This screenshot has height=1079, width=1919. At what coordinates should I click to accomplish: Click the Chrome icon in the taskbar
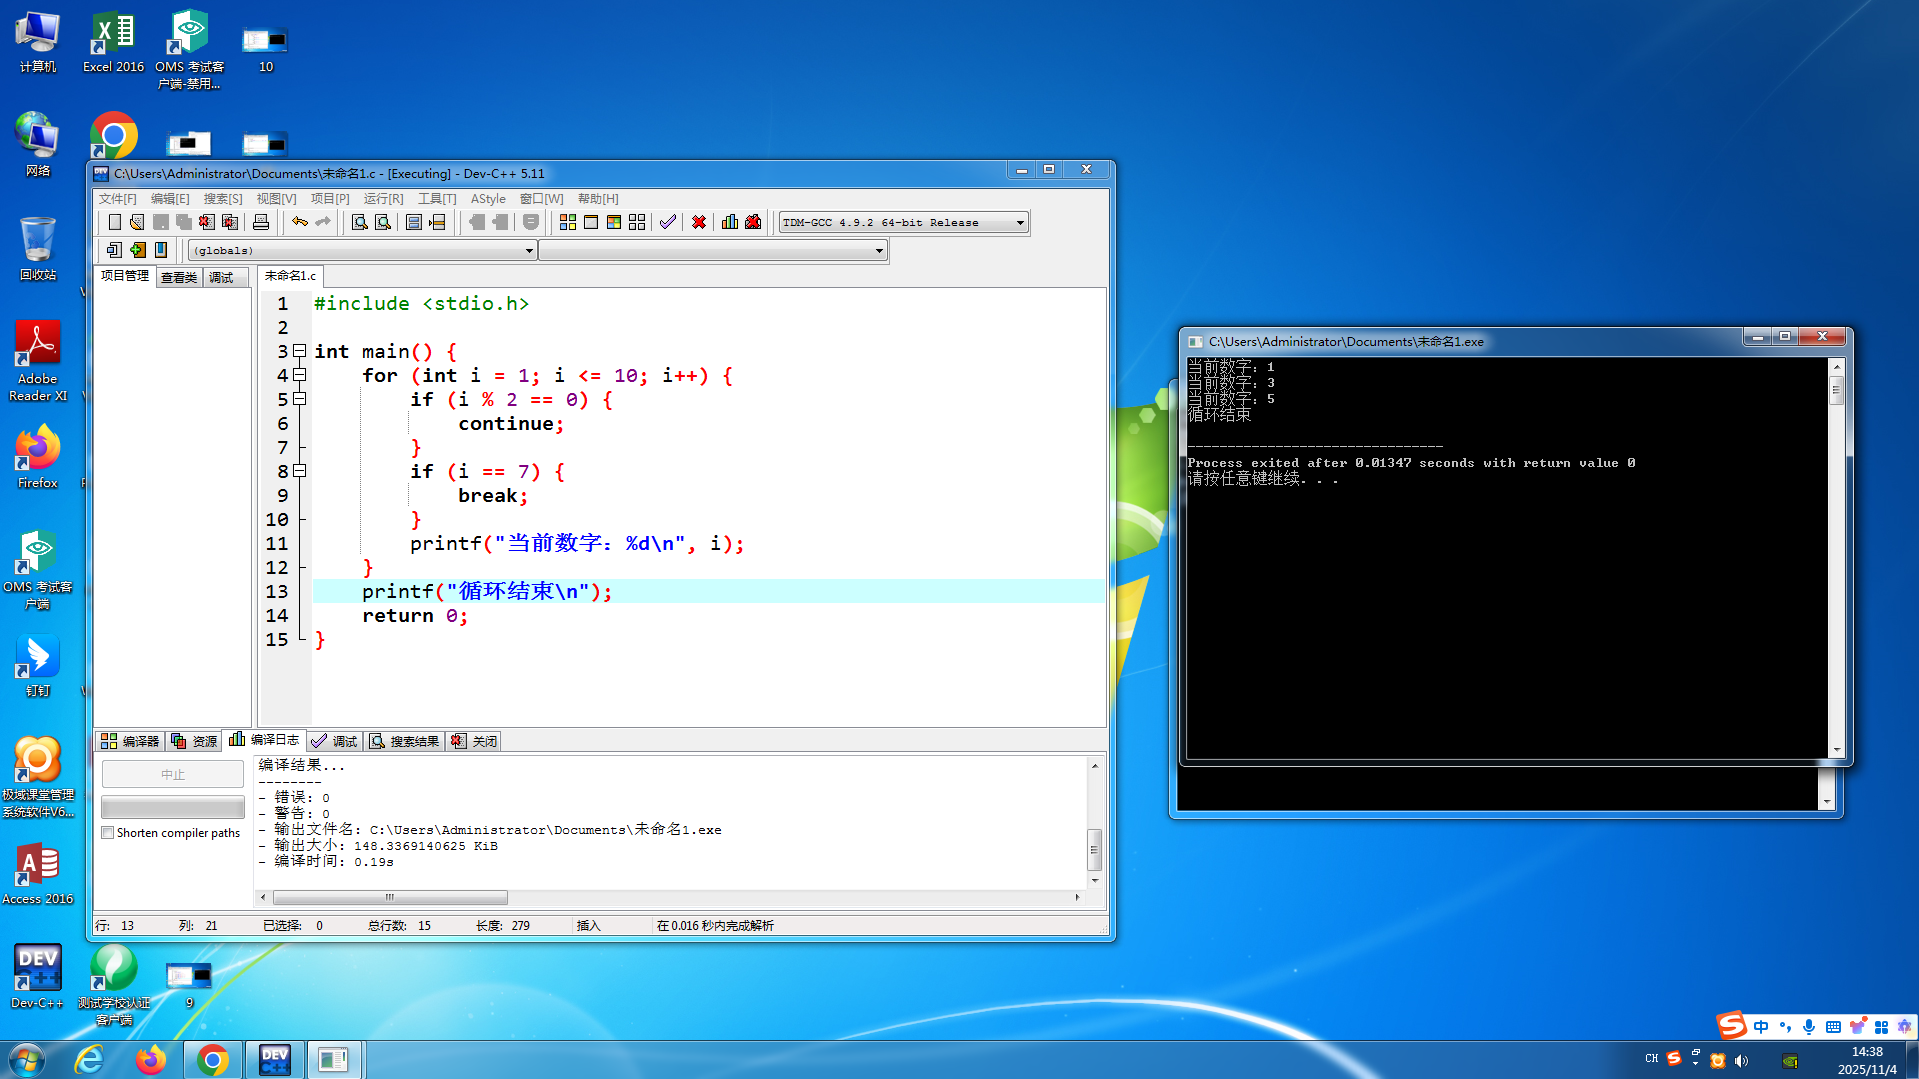[x=212, y=1059]
